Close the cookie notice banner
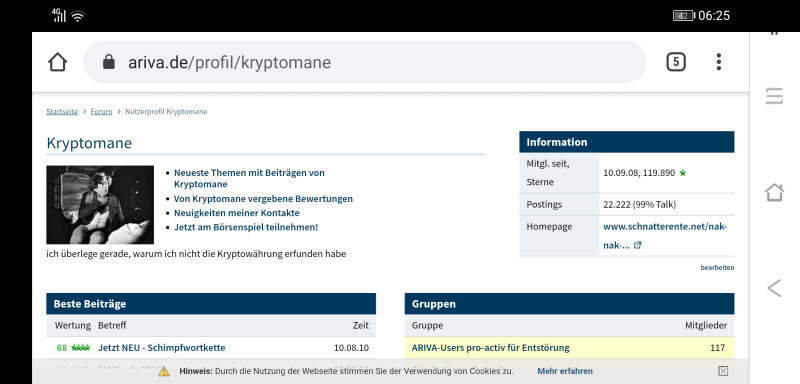The image size is (800, 384). coord(722,371)
